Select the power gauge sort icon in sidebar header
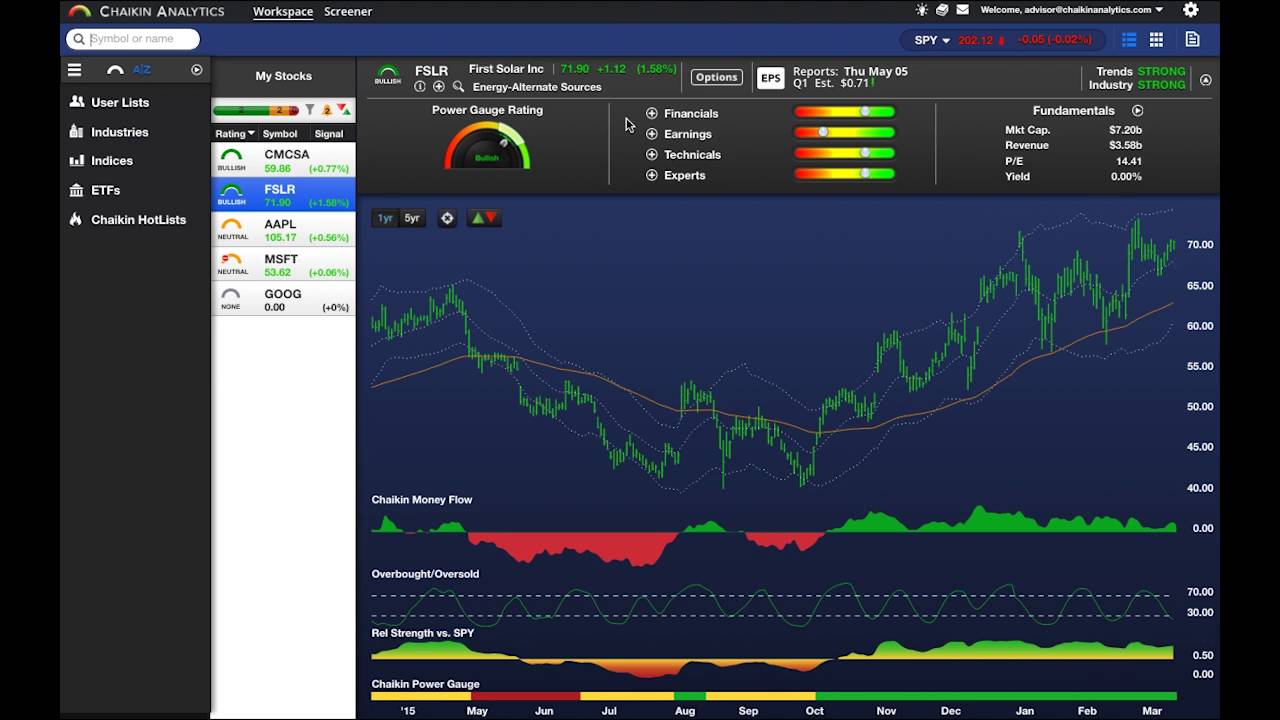The height and width of the screenshot is (720, 1280). pos(115,70)
